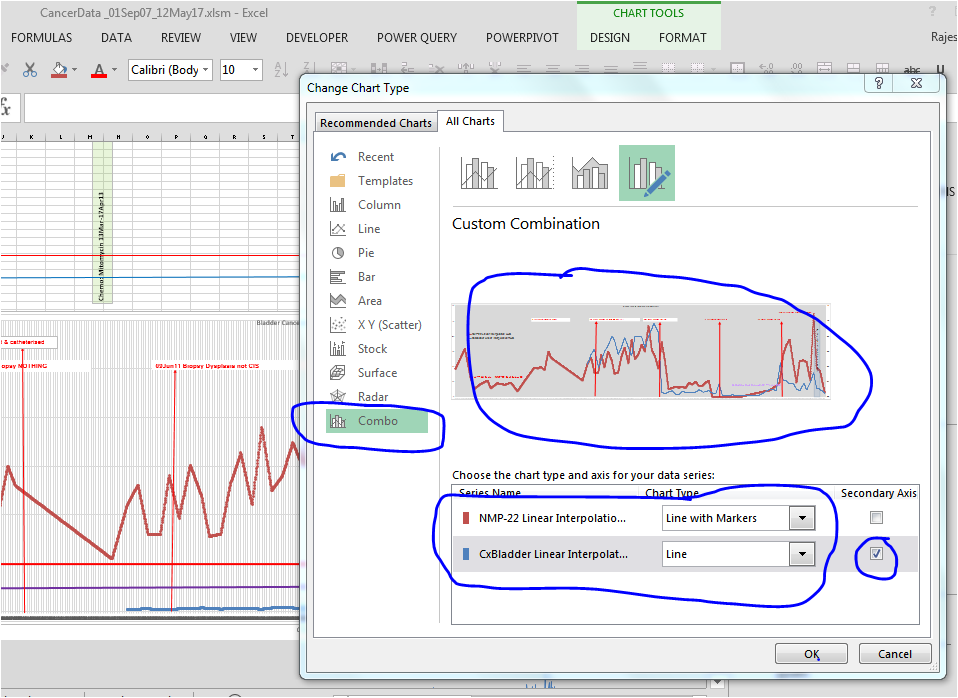Click the 'Biopsy Dysplasia not CIS' chart label
This screenshot has height=698, width=958.
coord(207,366)
